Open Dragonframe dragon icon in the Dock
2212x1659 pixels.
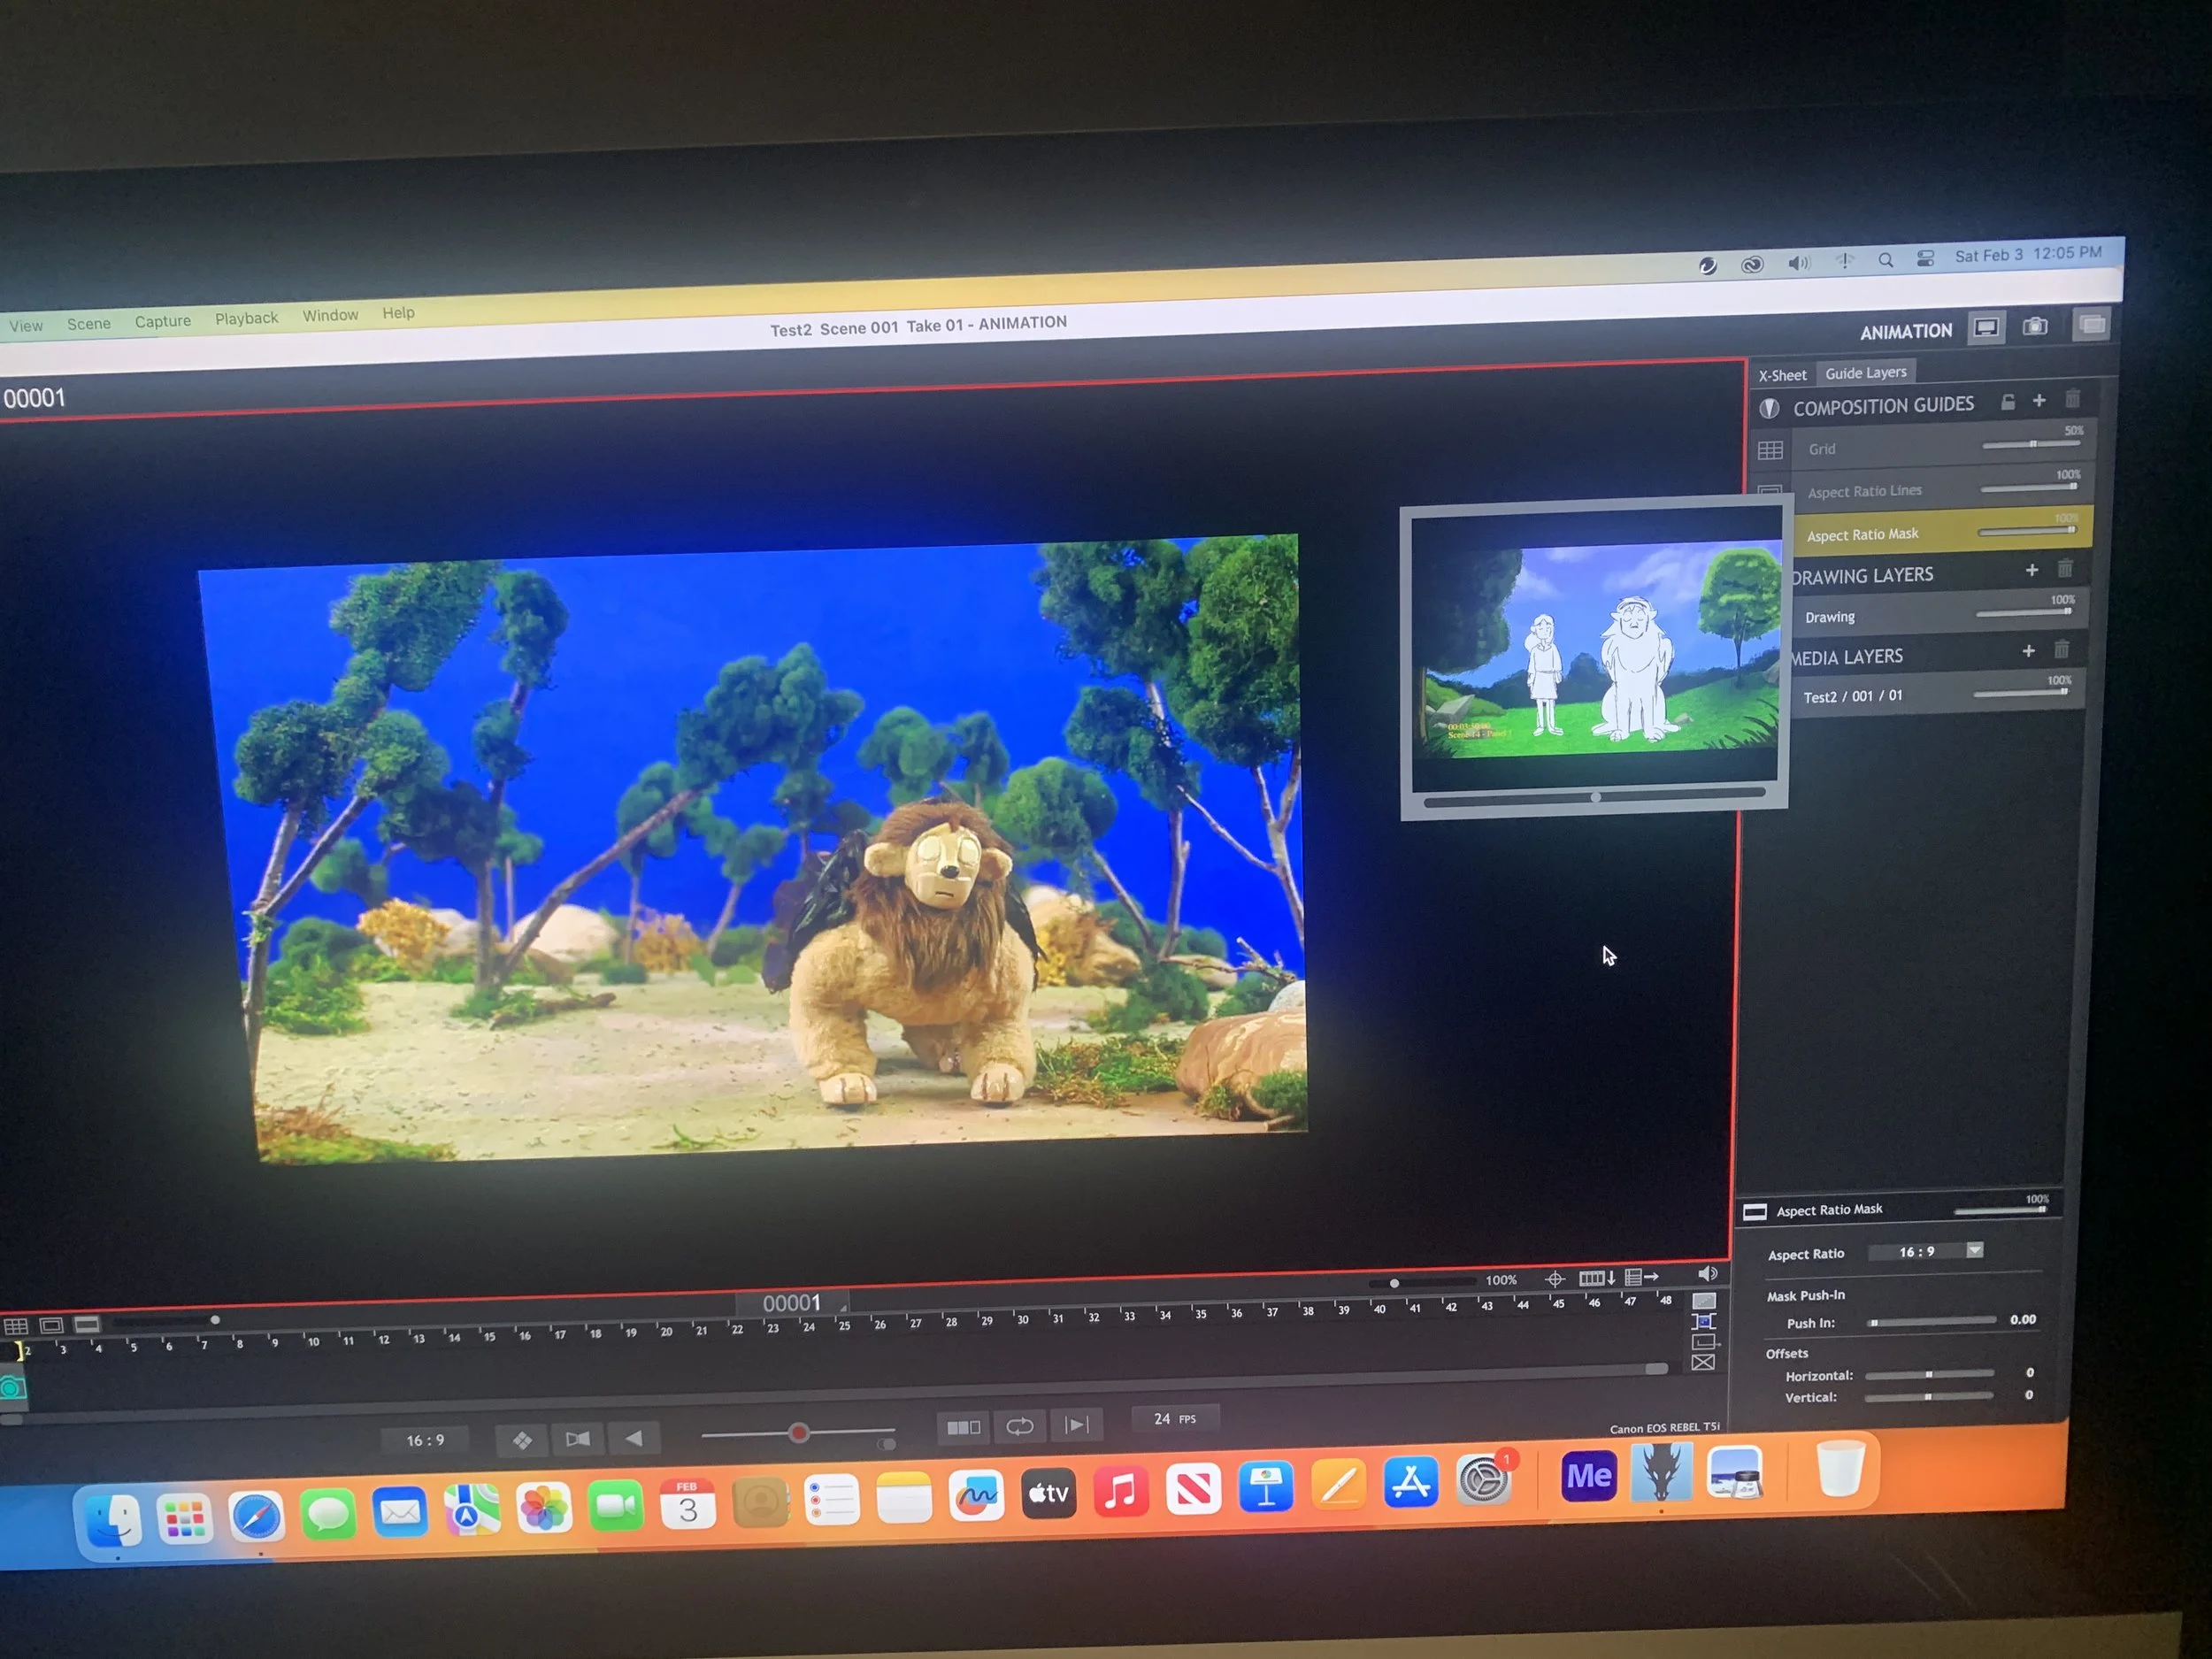[1661, 1473]
